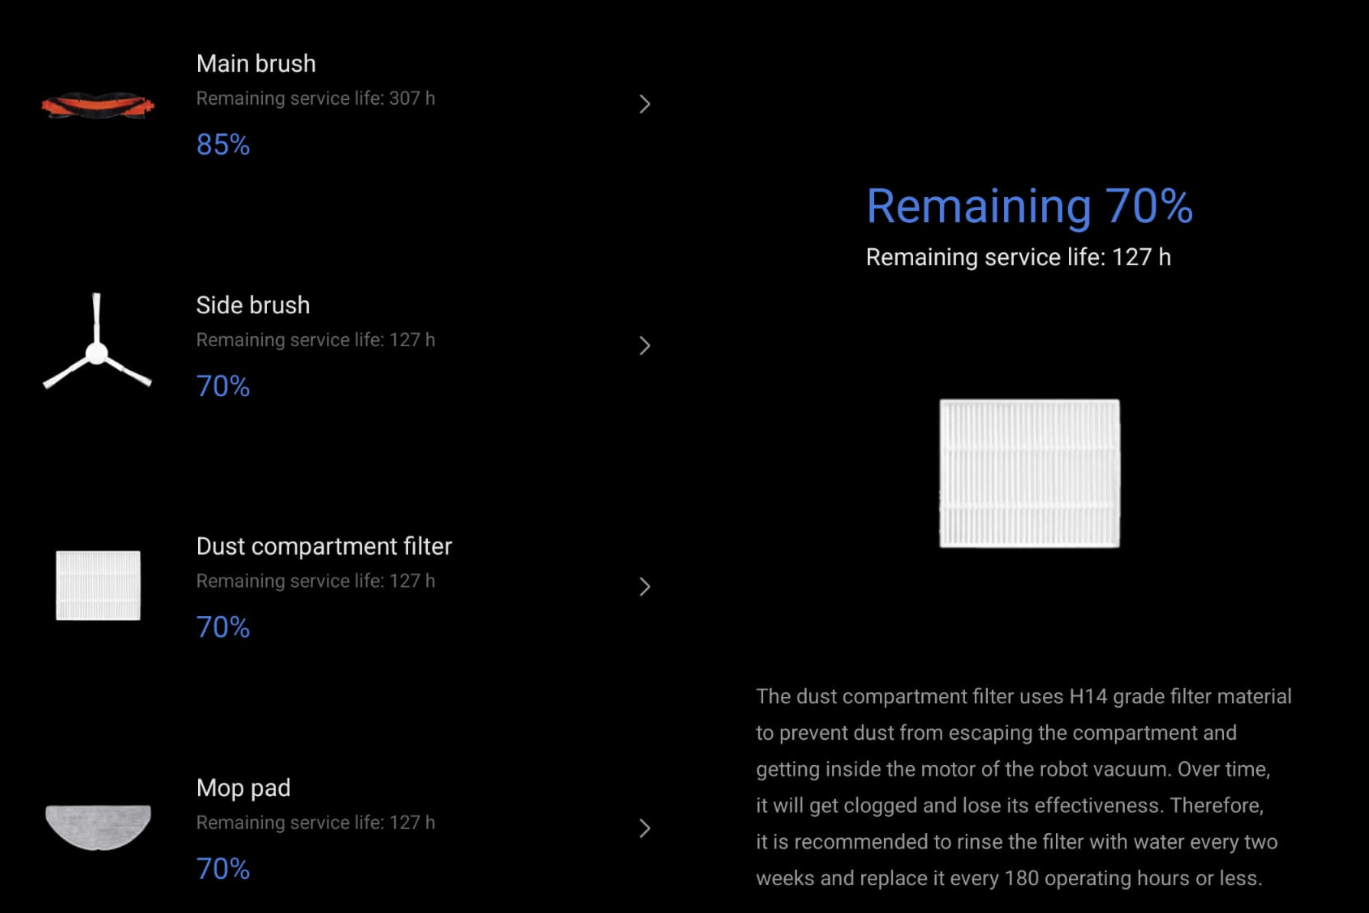Expand the Main brush details chevron

tap(645, 104)
